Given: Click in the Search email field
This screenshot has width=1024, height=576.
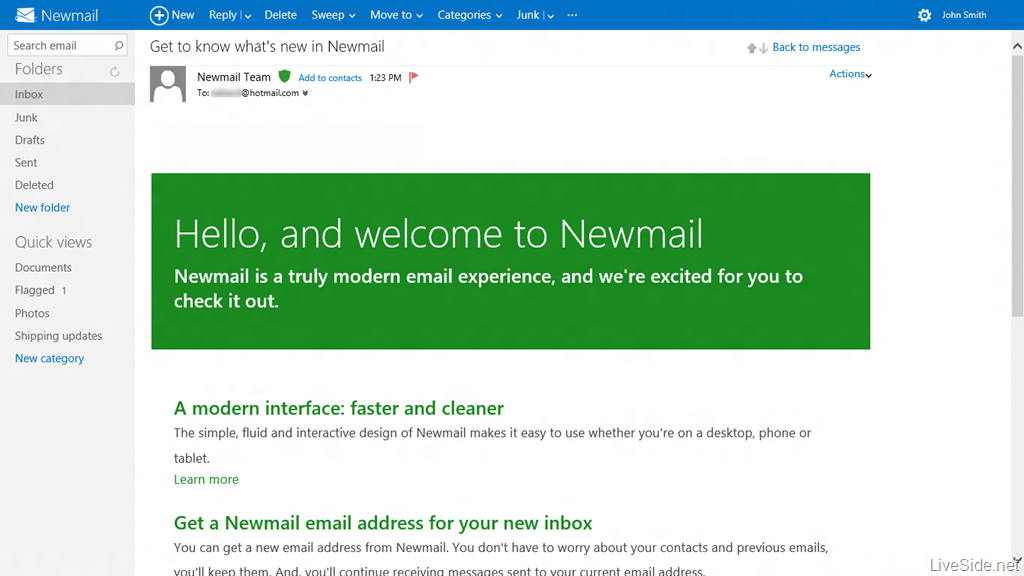Looking at the screenshot, I should (x=58, y=46).
